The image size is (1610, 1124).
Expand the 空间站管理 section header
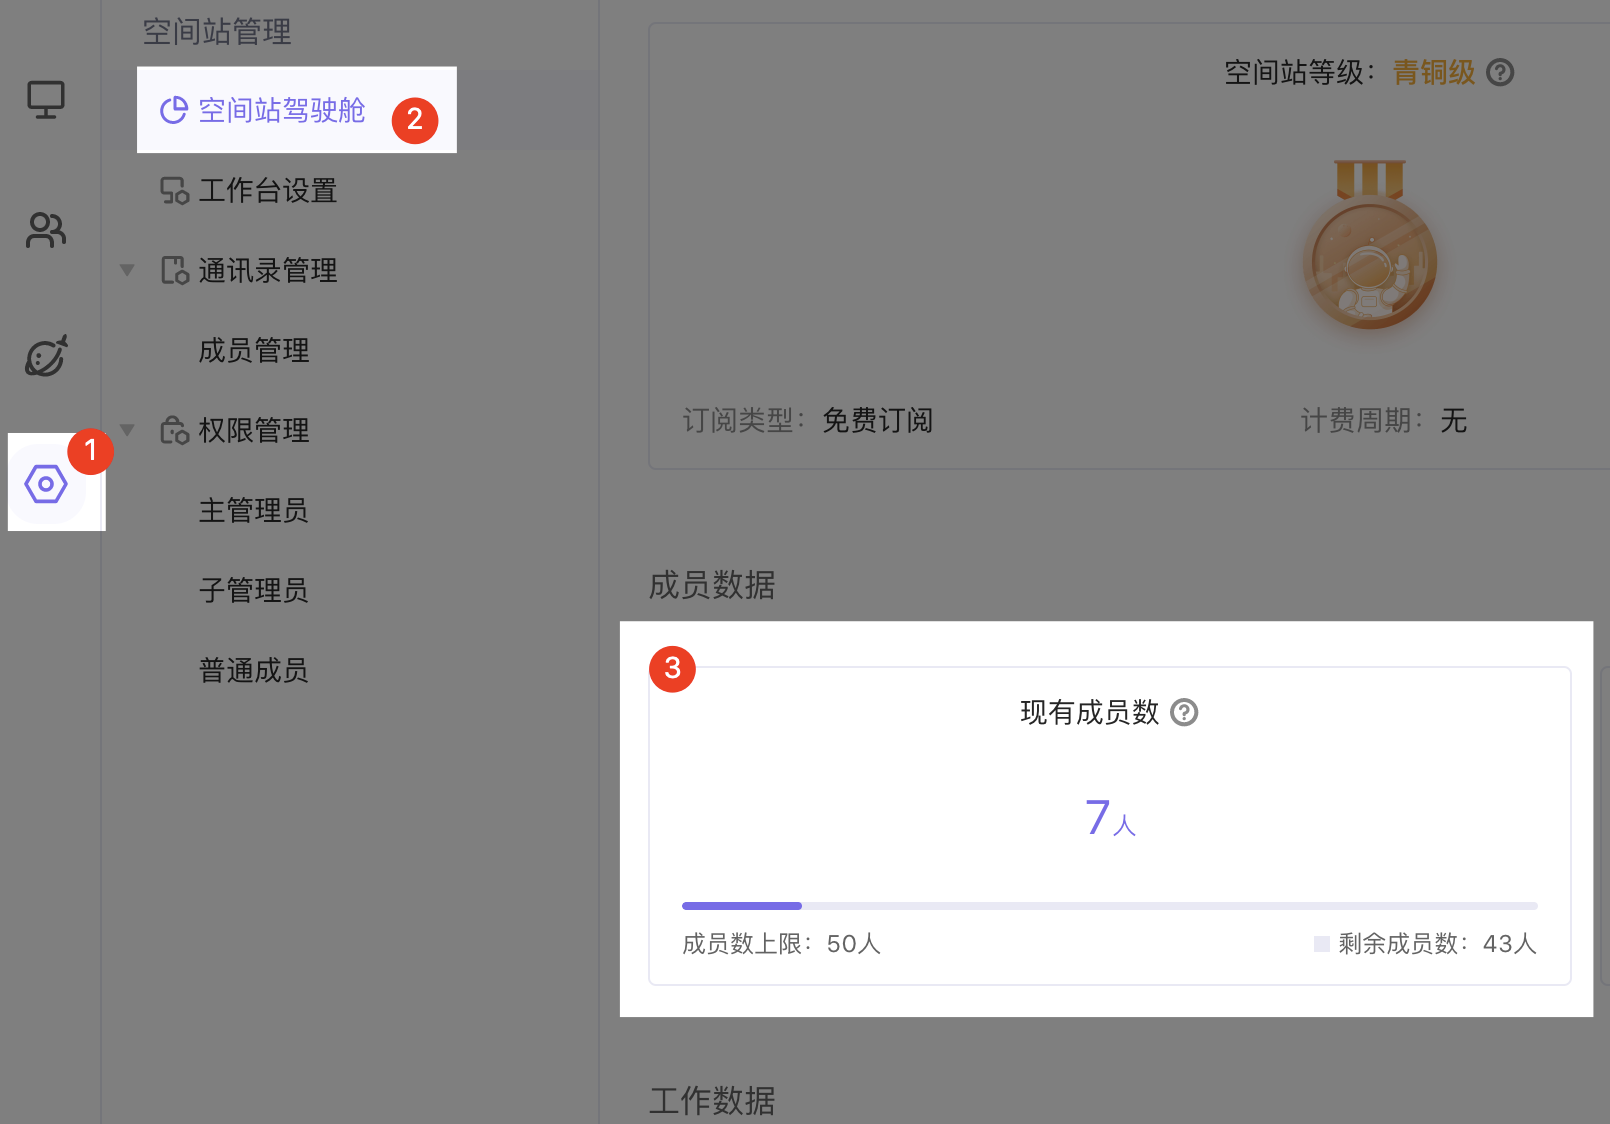pos(217,32)
